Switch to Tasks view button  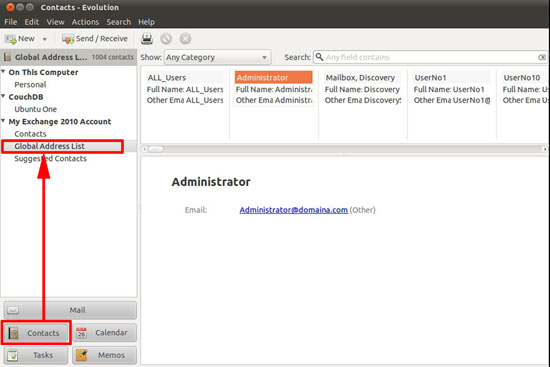36,355
